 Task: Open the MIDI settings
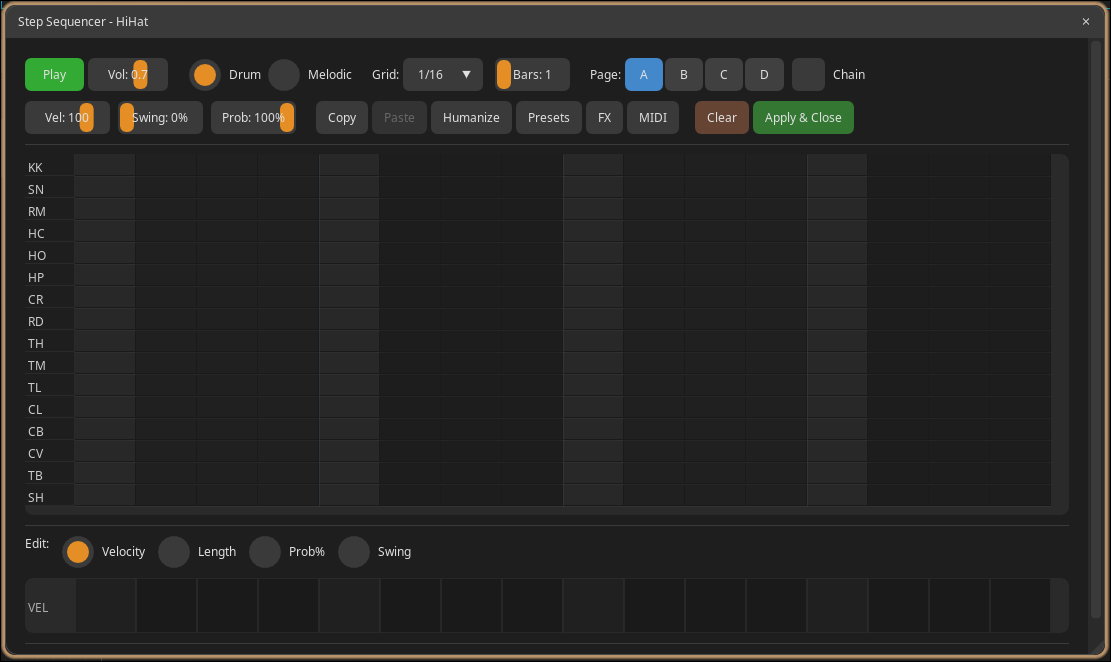click(652, 117)
